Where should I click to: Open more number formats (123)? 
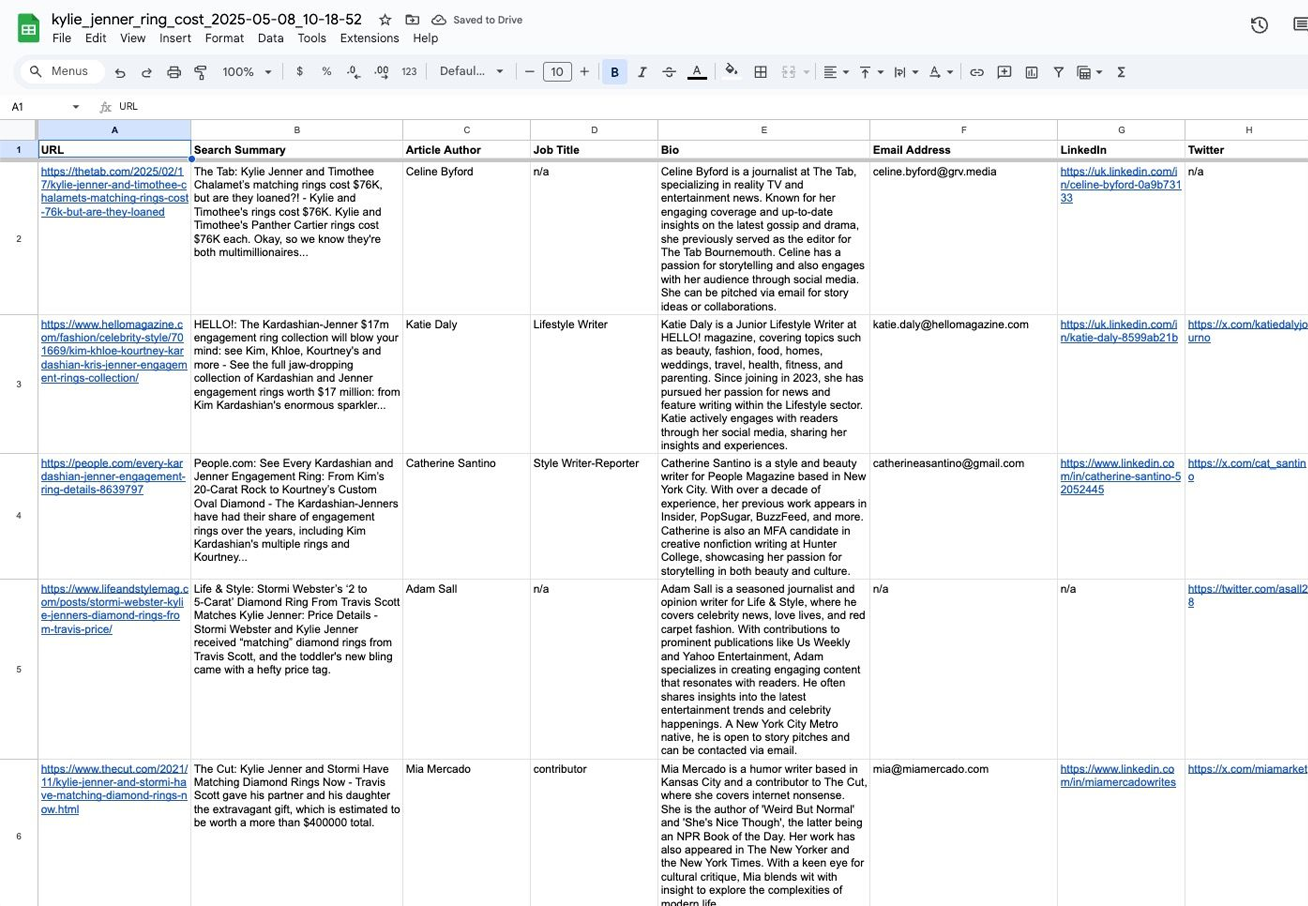tap(409, 72)
